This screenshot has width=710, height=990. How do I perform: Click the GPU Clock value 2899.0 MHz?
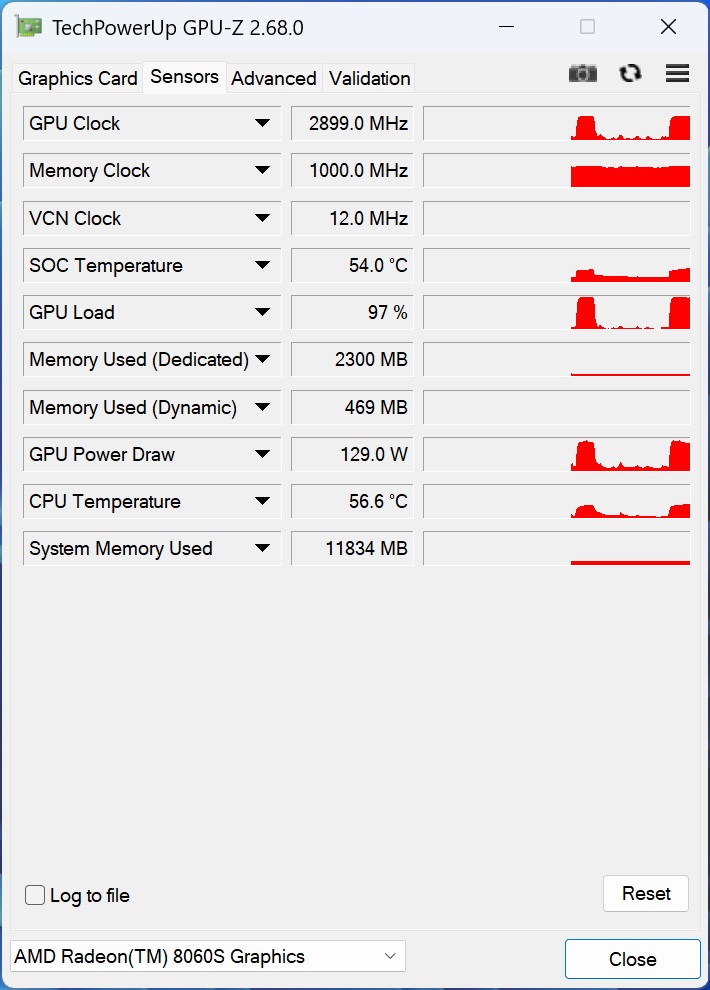352,123
